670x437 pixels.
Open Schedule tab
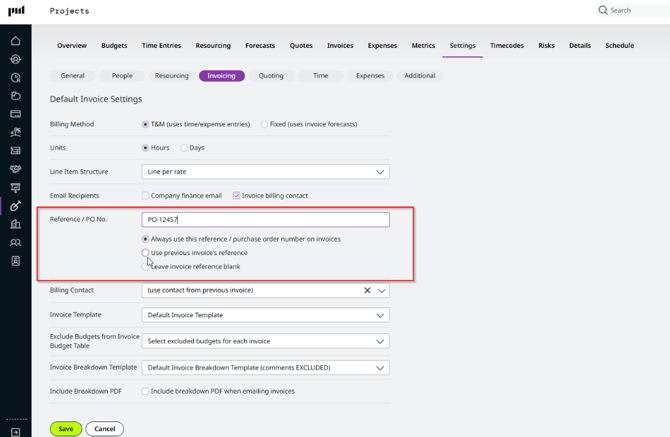click(620, 46)
